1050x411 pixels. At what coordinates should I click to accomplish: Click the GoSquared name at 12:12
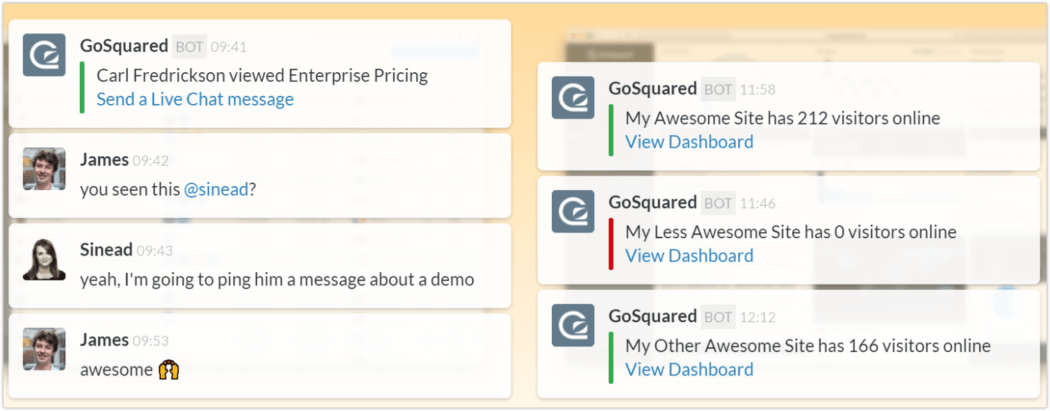tap(652, 316)
